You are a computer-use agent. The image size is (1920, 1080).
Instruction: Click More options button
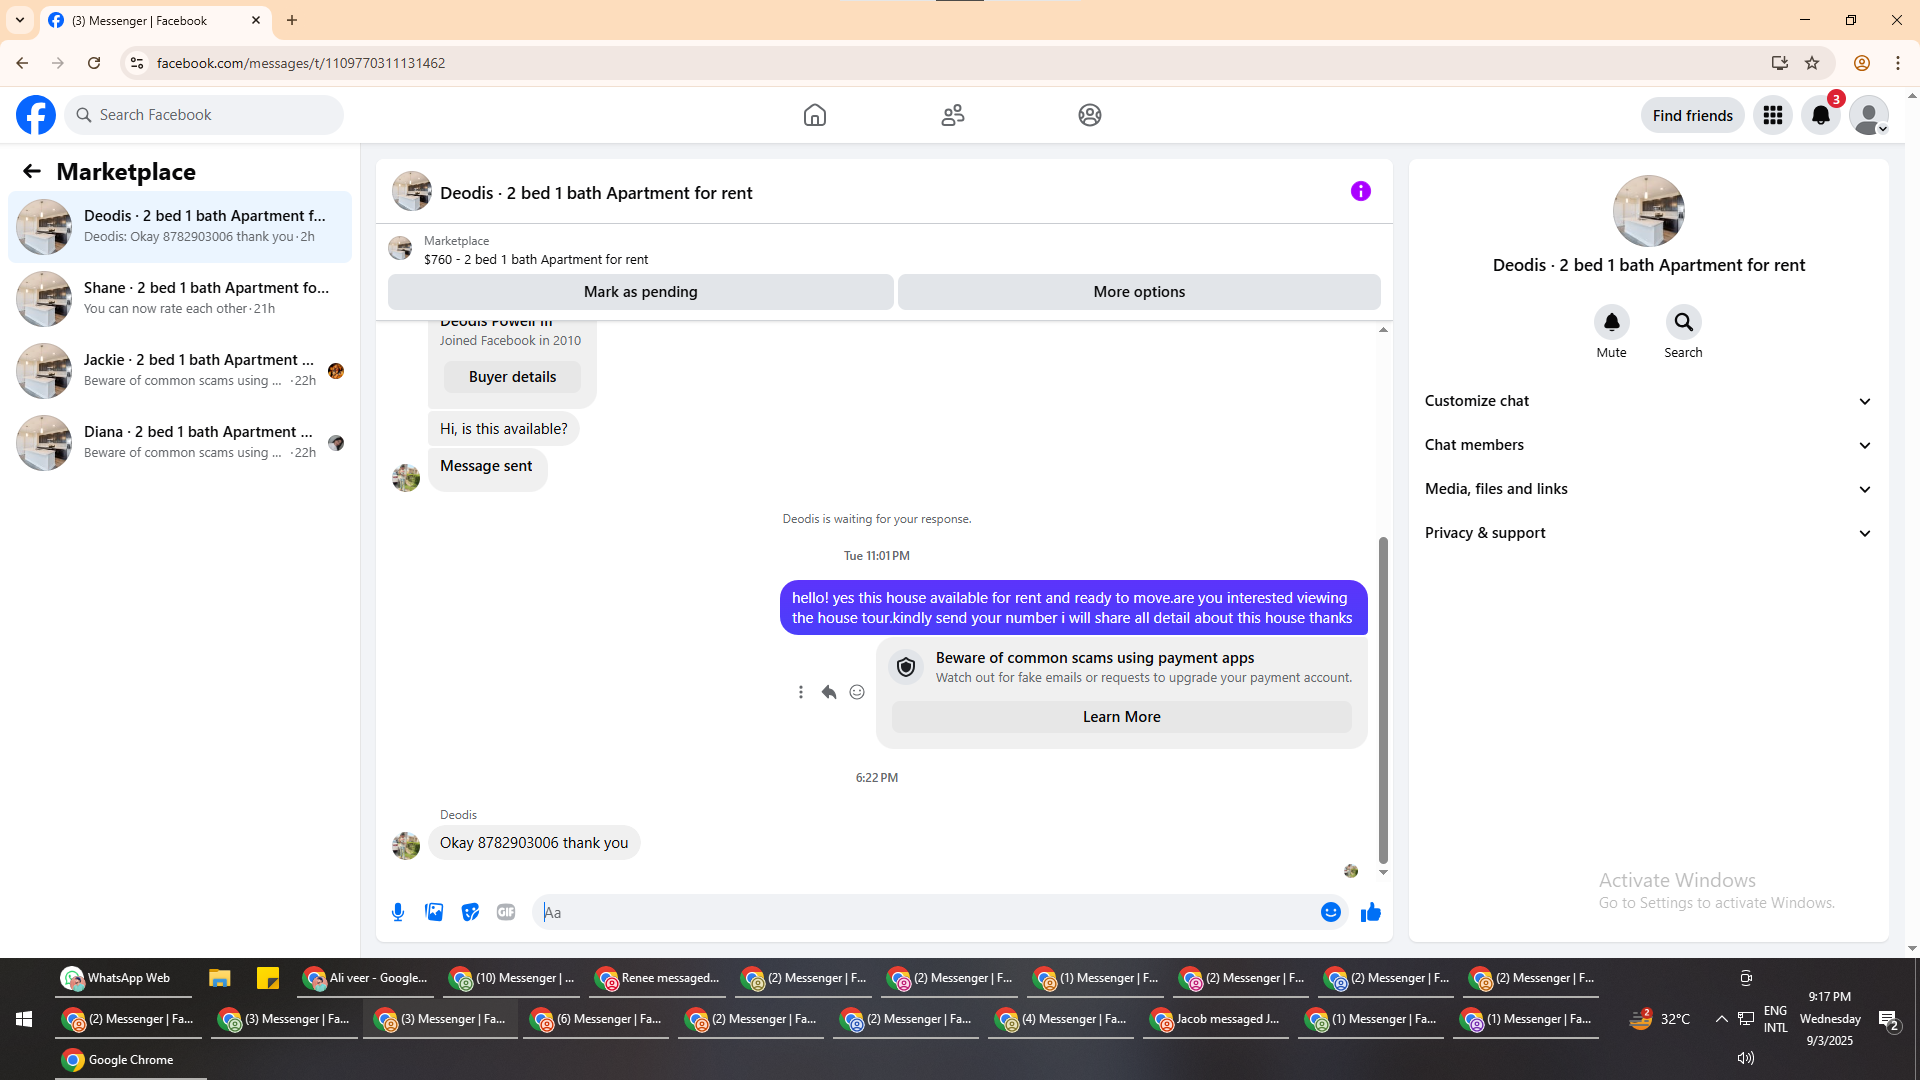(1139, 292)
